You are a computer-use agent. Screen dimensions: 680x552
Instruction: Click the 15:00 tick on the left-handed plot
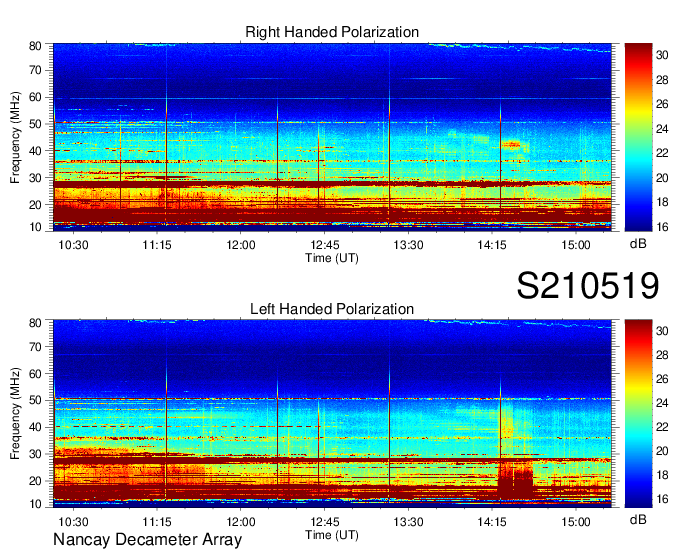(x=575, y=521)
